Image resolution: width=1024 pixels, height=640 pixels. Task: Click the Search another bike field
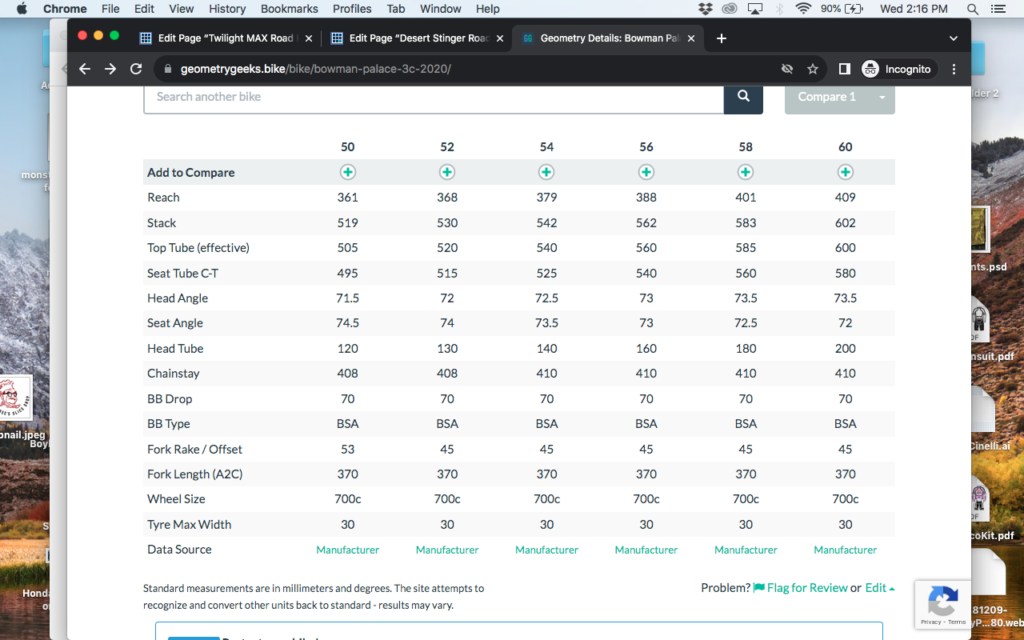click(x=433, y=97)
